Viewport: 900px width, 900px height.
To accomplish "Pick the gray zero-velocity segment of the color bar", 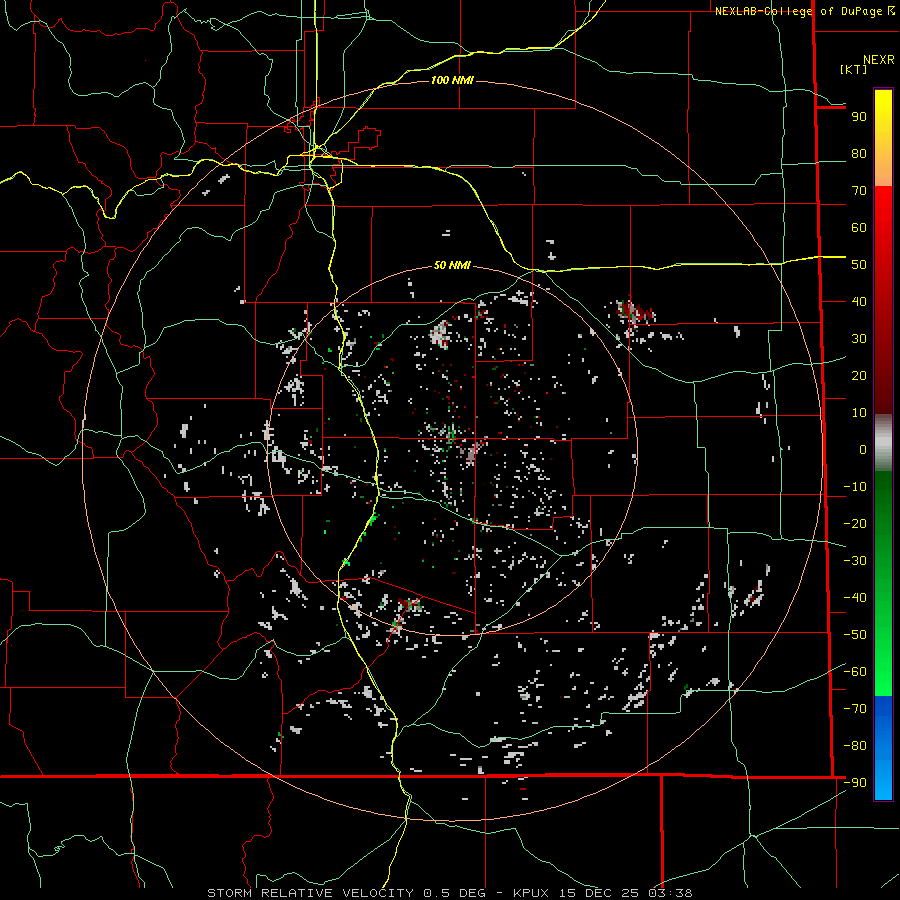I will click(x=883, y=442).
